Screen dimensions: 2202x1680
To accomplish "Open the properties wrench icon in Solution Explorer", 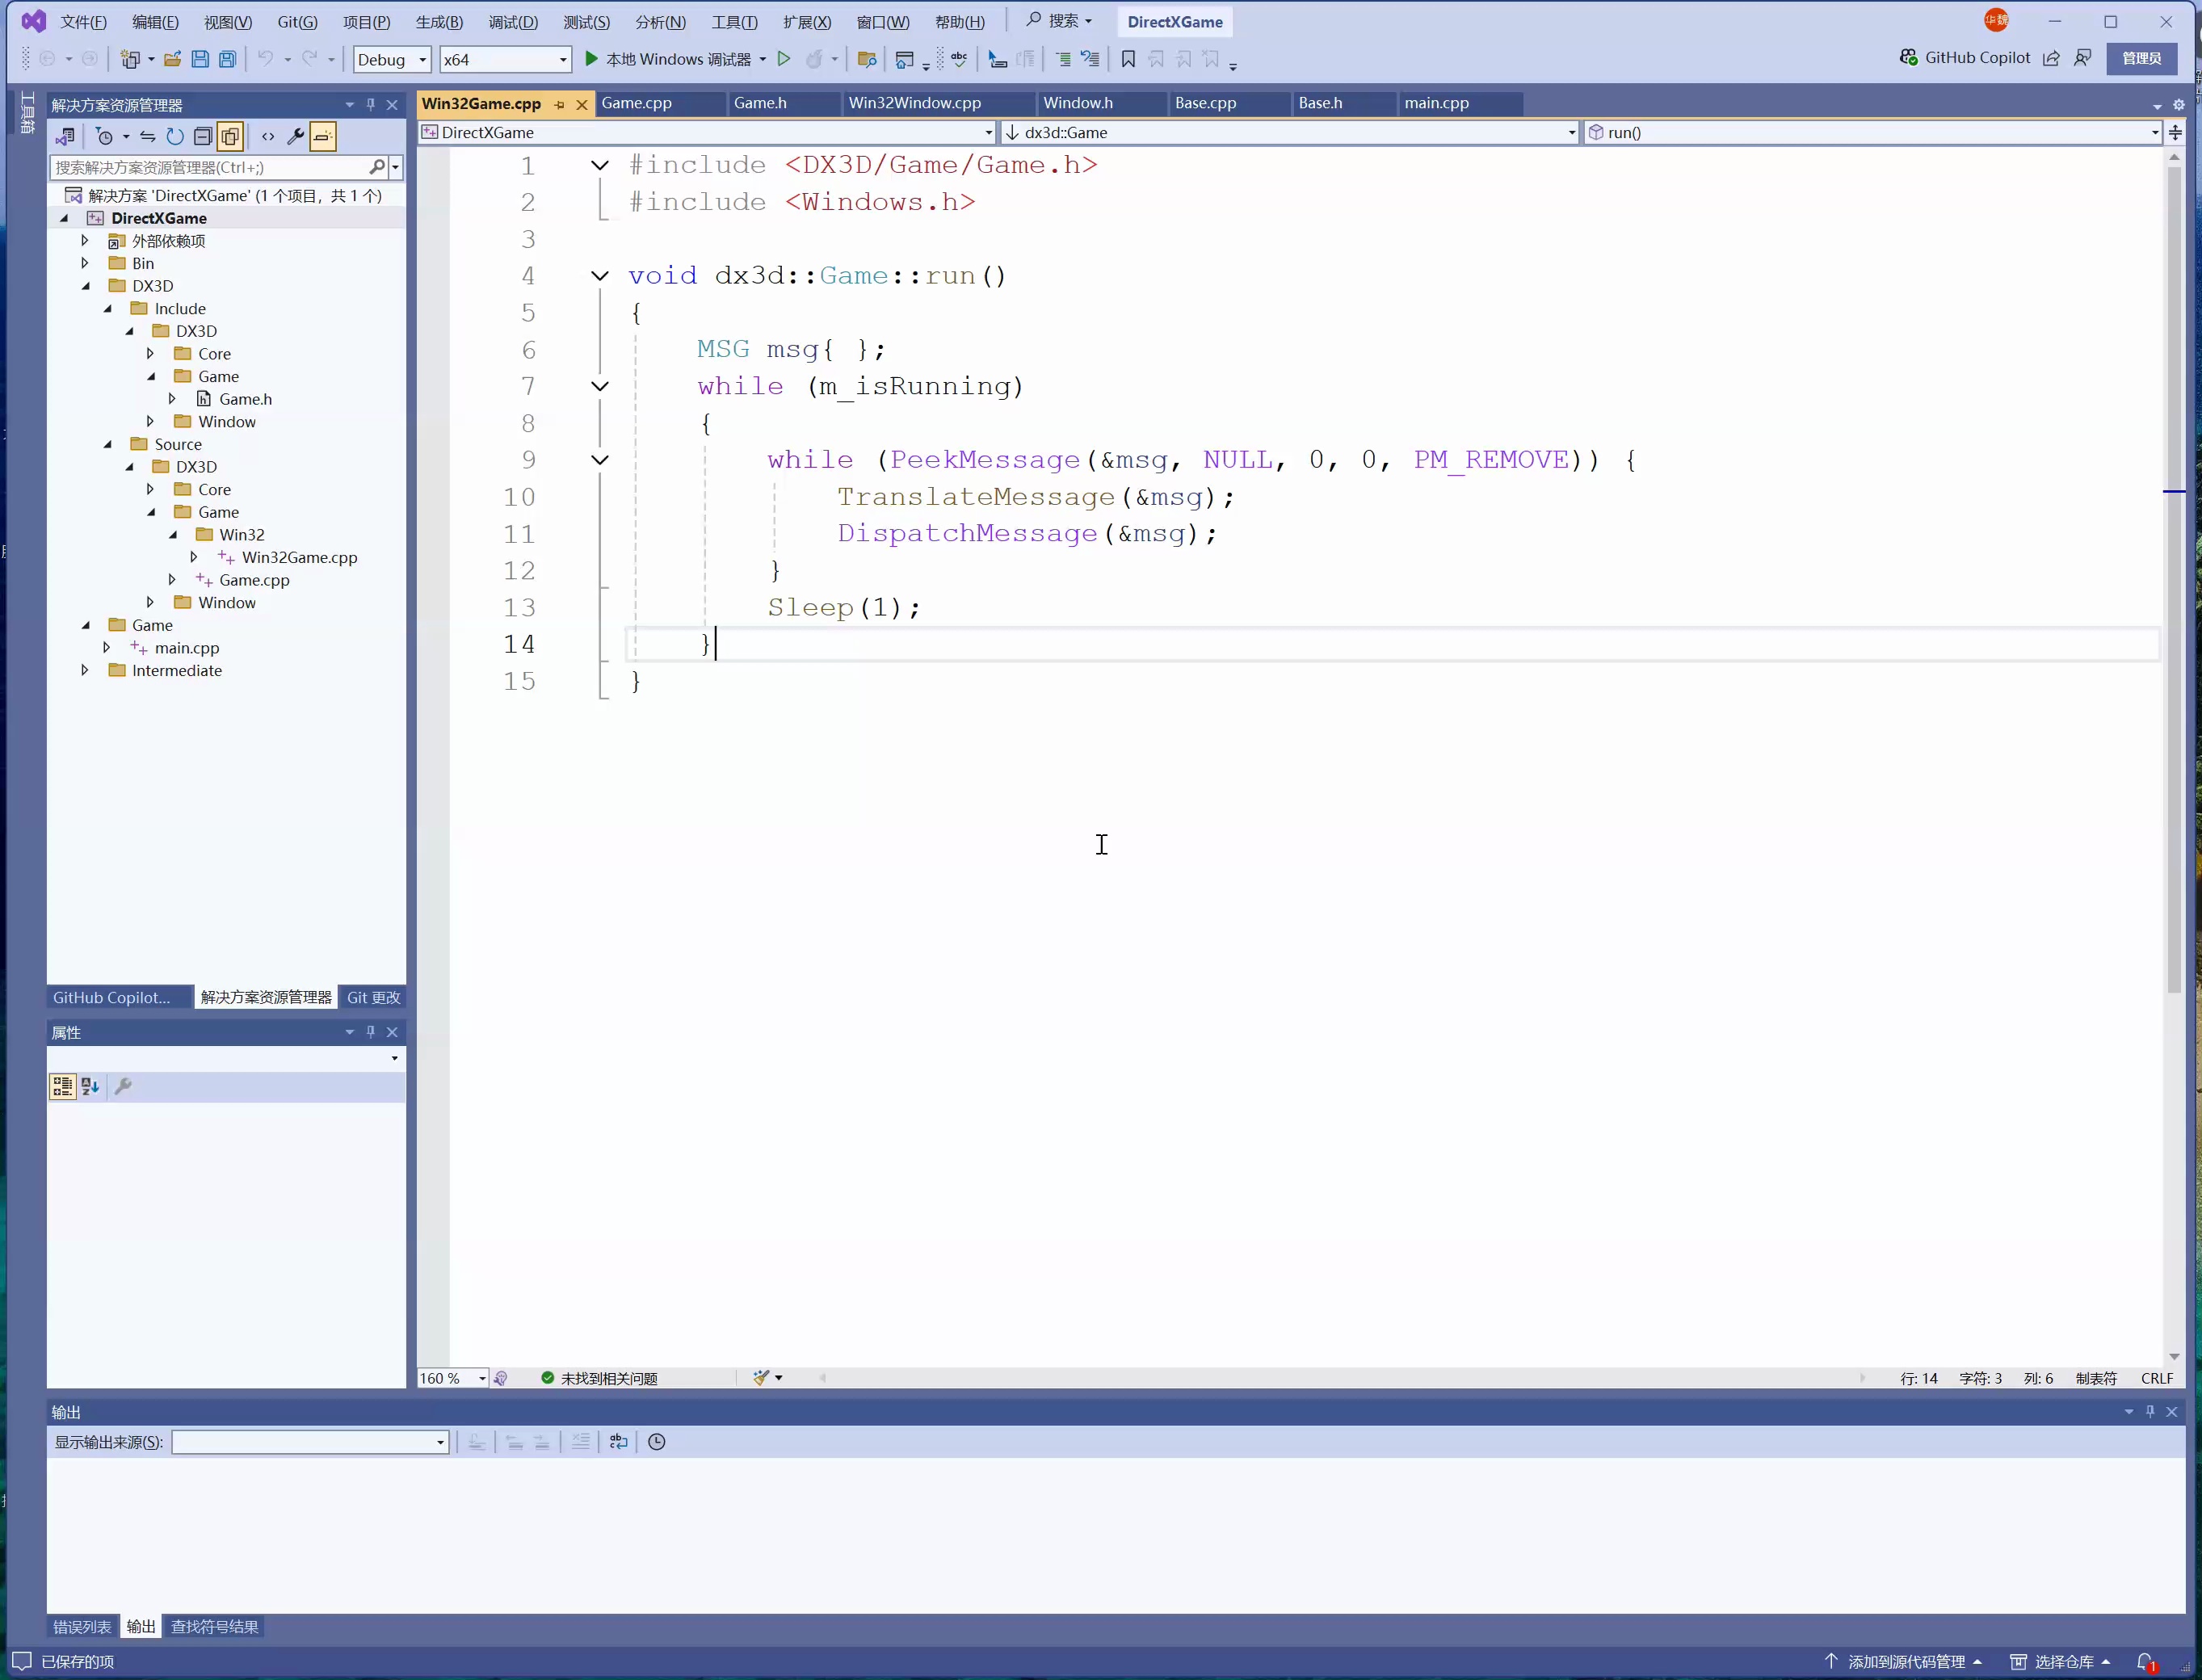I will pyautogui.click(x=295, y=136).
